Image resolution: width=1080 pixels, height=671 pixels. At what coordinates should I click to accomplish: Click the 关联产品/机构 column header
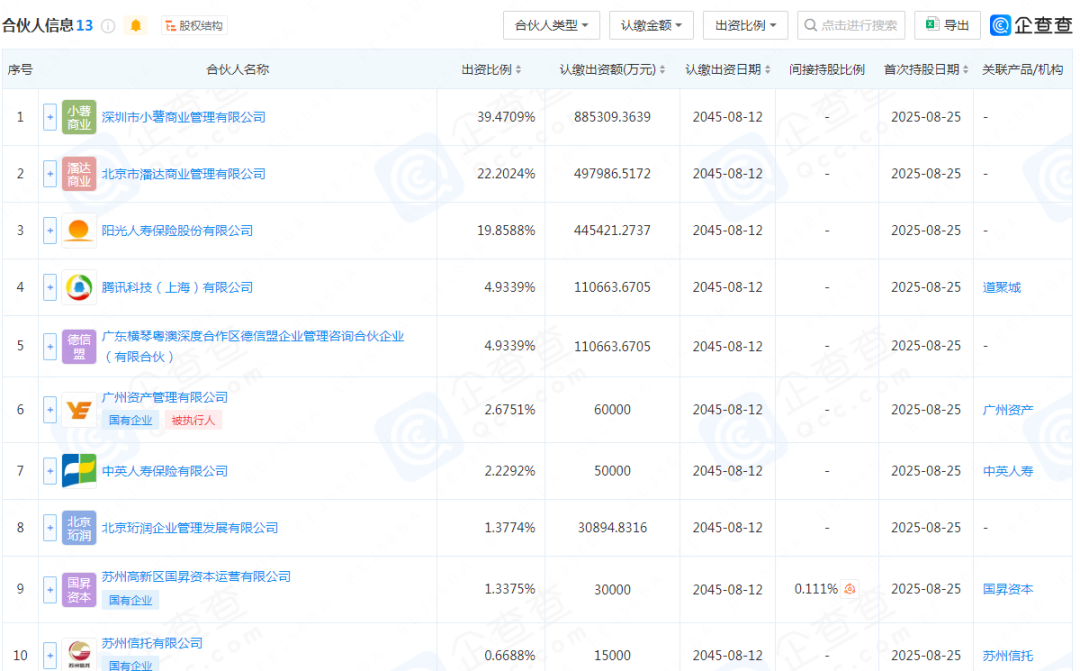1022,70
